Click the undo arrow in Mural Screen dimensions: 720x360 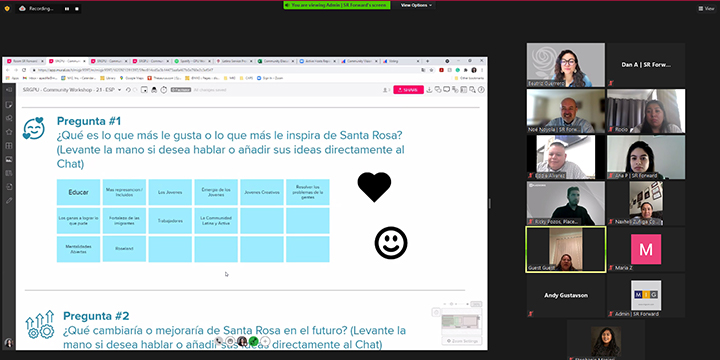click(x=128, y=90)
